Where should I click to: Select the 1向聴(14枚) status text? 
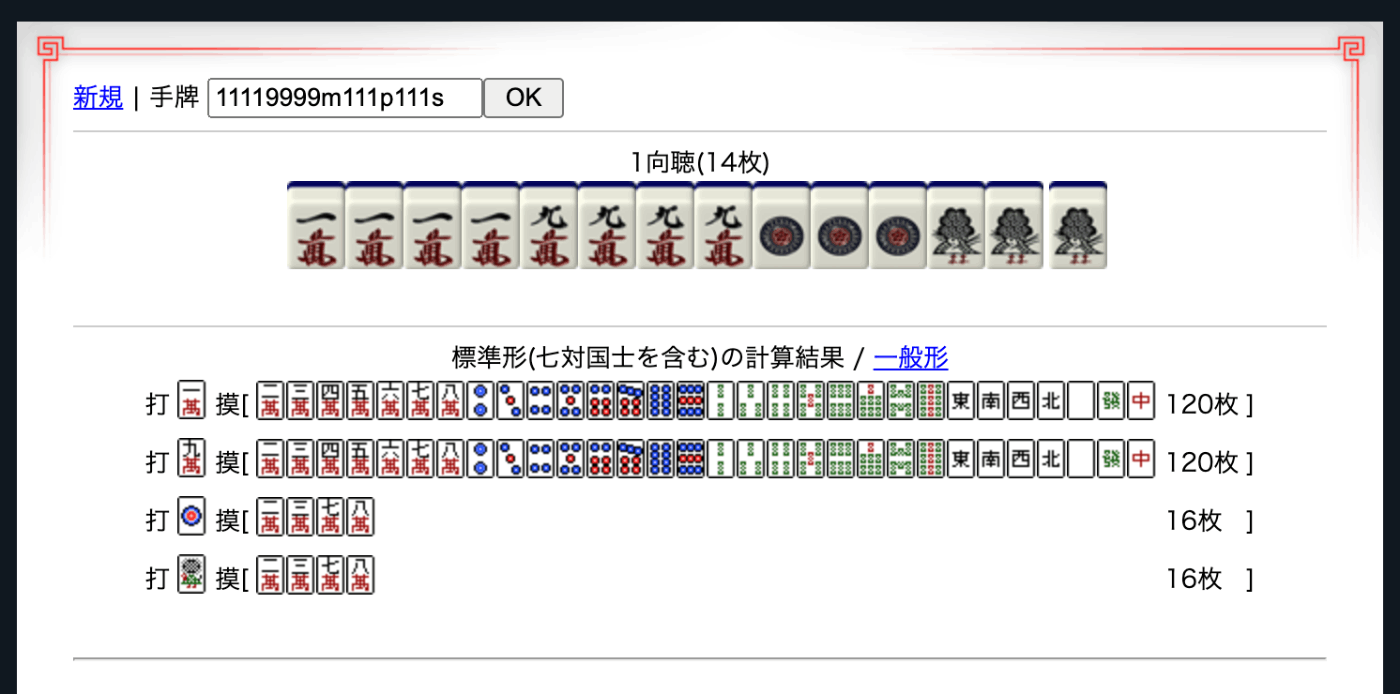click(x=700, y=162)
